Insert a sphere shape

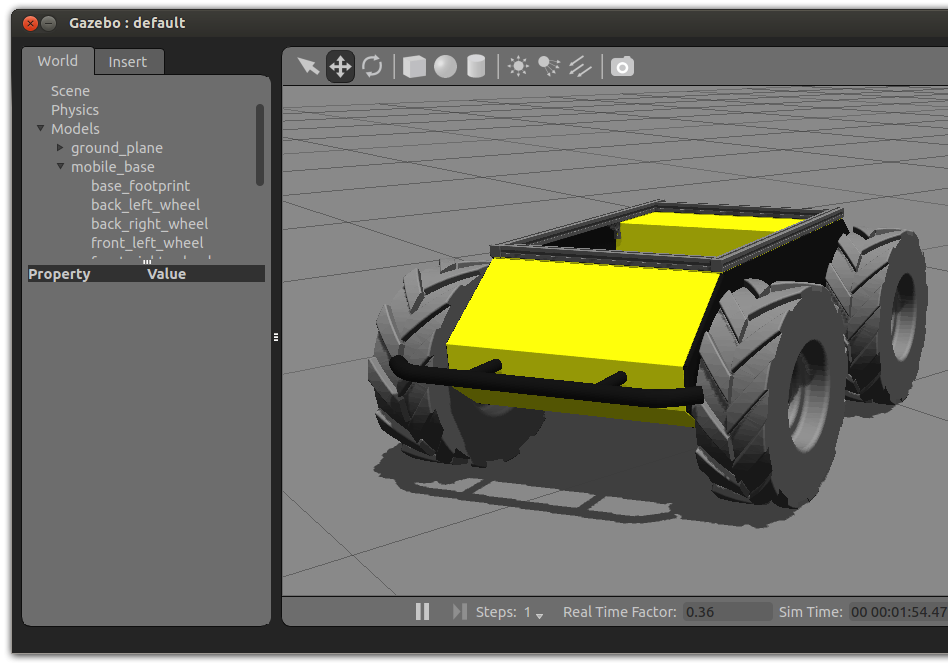click(x=445, y=67)
